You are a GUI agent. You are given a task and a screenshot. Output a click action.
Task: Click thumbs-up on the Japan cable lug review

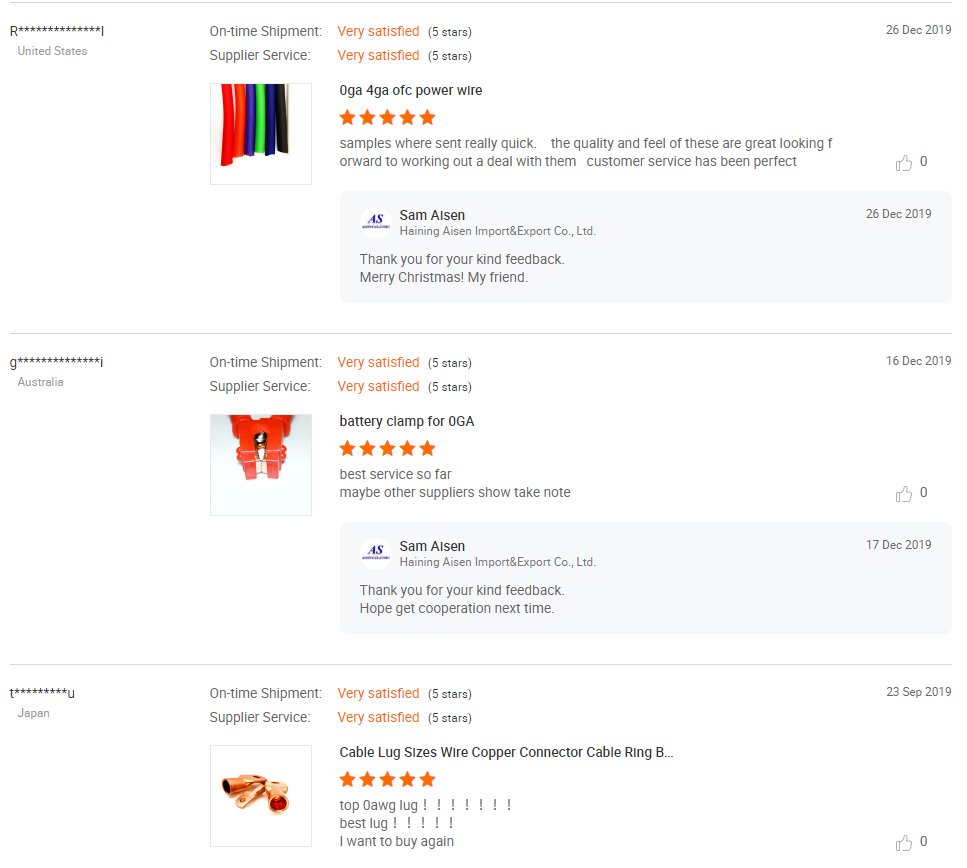click(904, 843)
